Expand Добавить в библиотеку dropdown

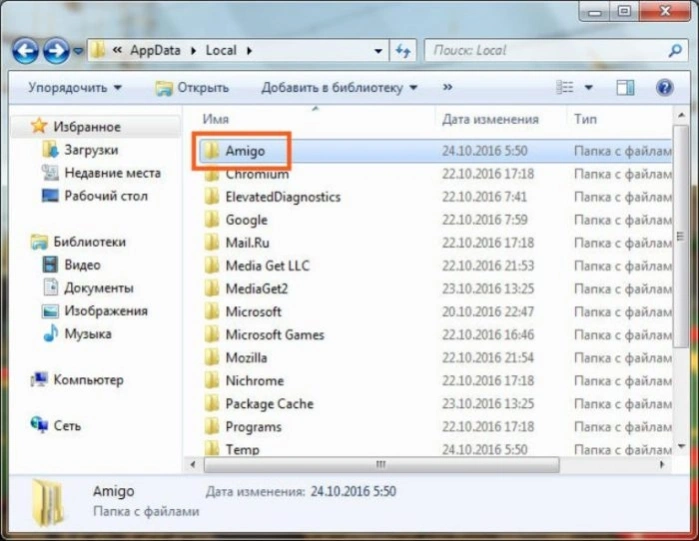coord(339,88)
